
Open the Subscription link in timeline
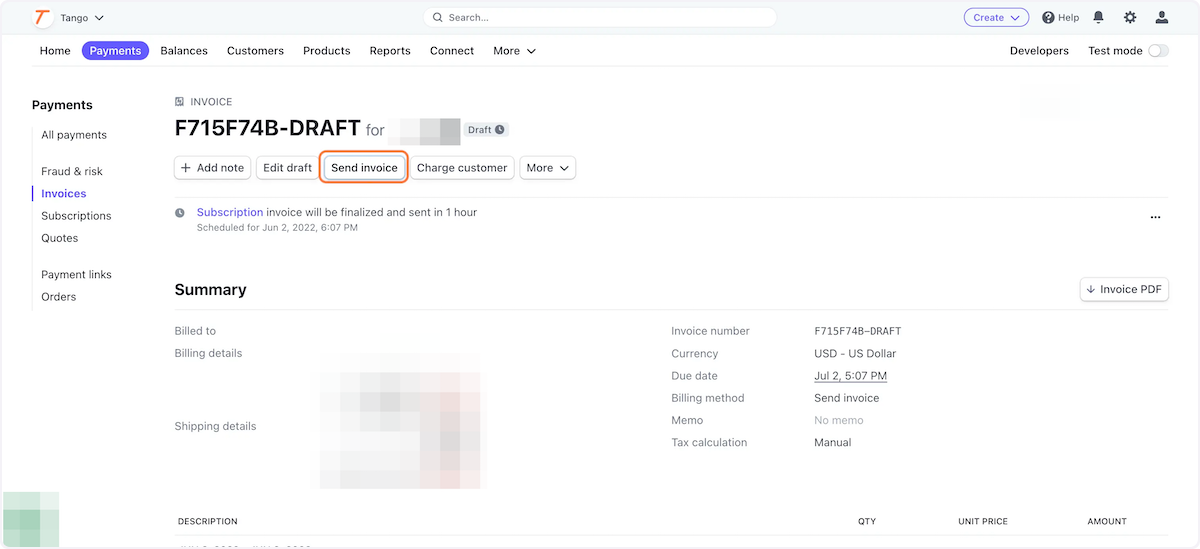(x=230, y=212)
